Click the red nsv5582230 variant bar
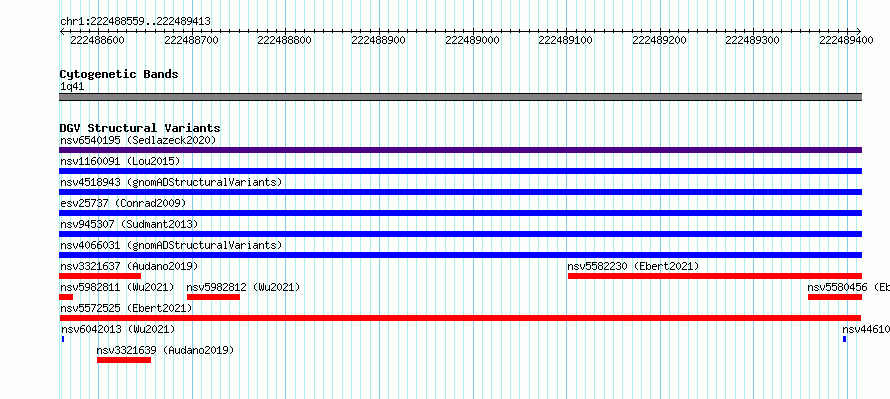890x399 pixels. [x=715, y=276]
